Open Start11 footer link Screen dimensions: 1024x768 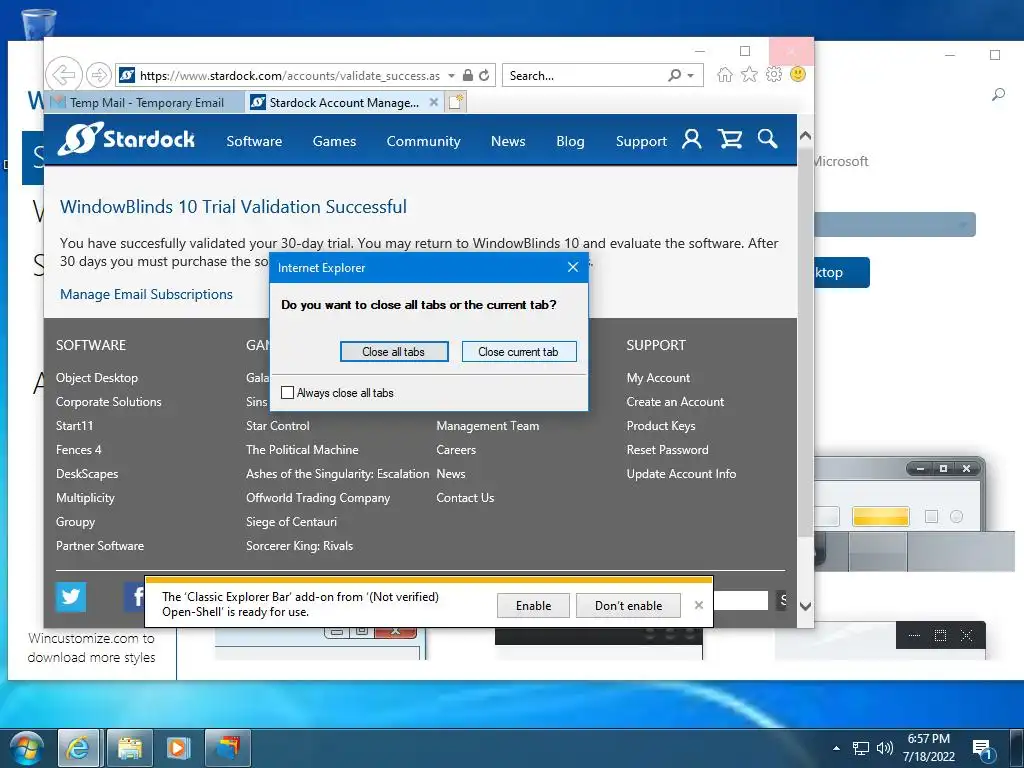pos(74,426)
